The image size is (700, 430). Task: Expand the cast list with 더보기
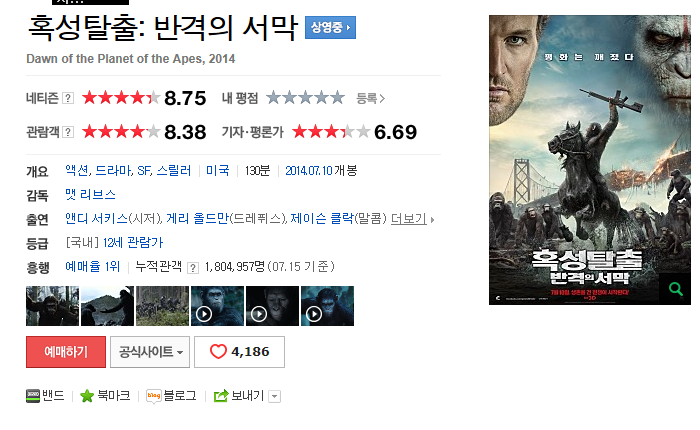[x=412, y=219]
